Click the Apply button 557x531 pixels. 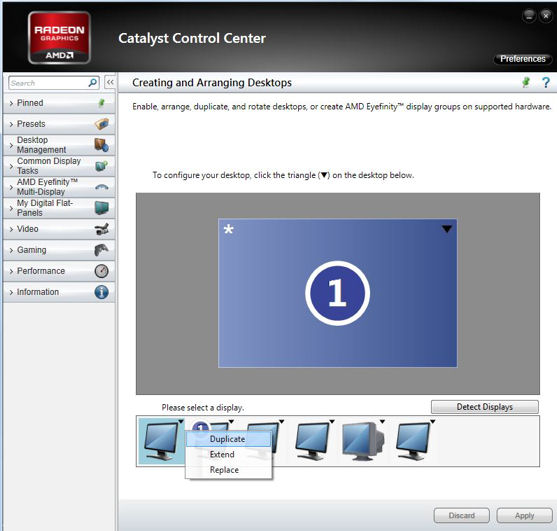pos(524,515)
